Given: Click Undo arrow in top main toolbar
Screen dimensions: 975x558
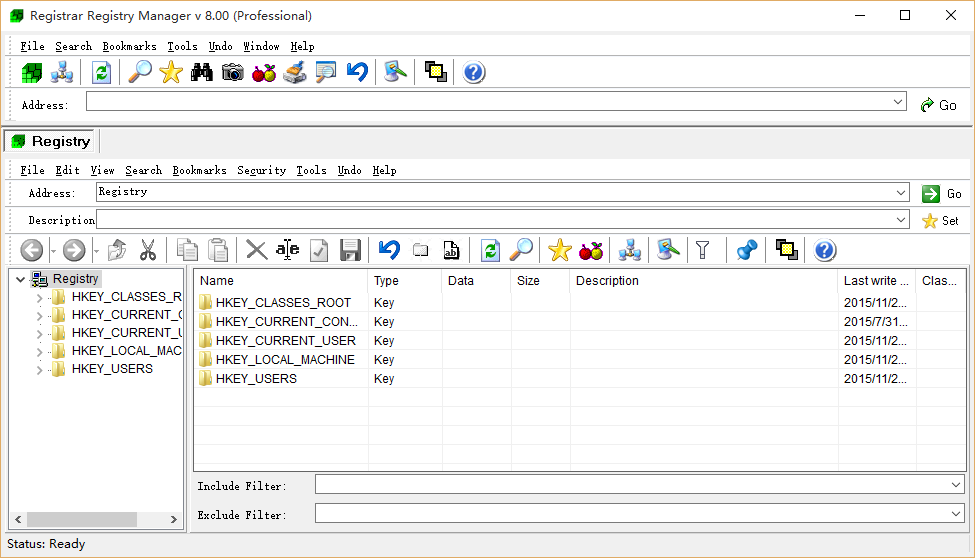Looking at the screenshot, I should click(357, 72).
